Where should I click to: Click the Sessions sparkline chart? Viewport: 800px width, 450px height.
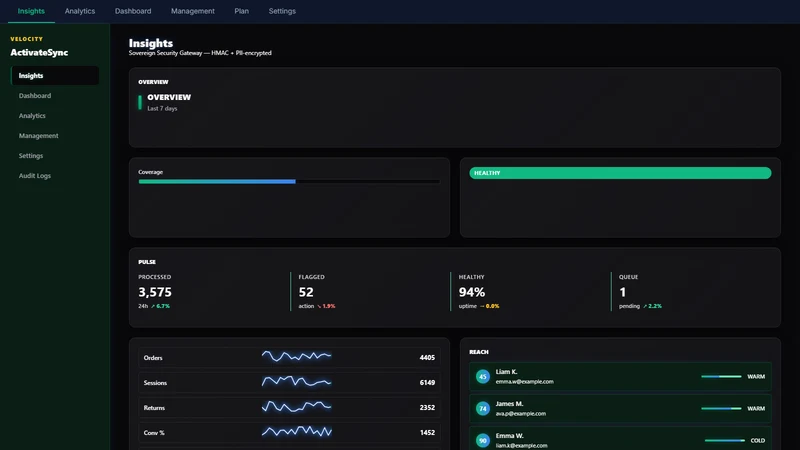pyautogui.click(x=296, y=381)
